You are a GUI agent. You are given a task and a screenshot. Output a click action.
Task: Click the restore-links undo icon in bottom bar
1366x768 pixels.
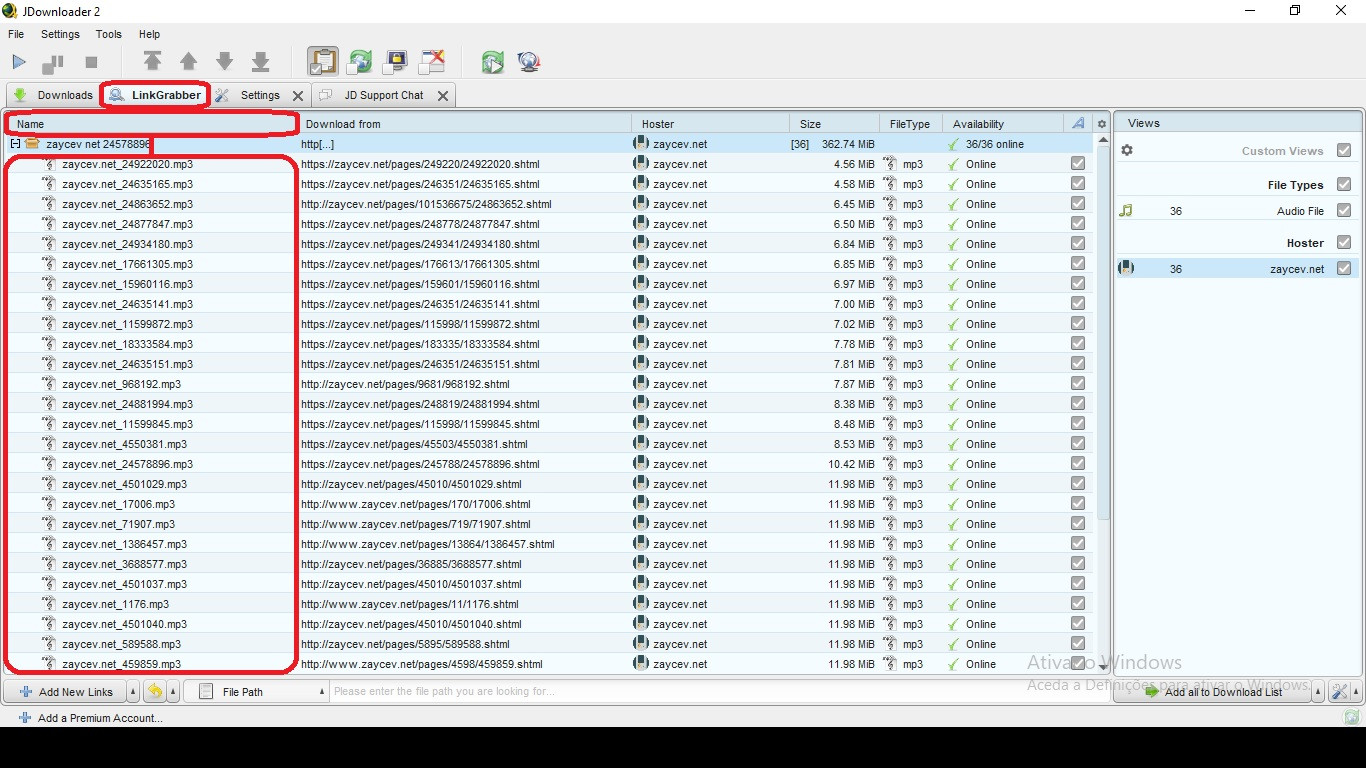155,691
